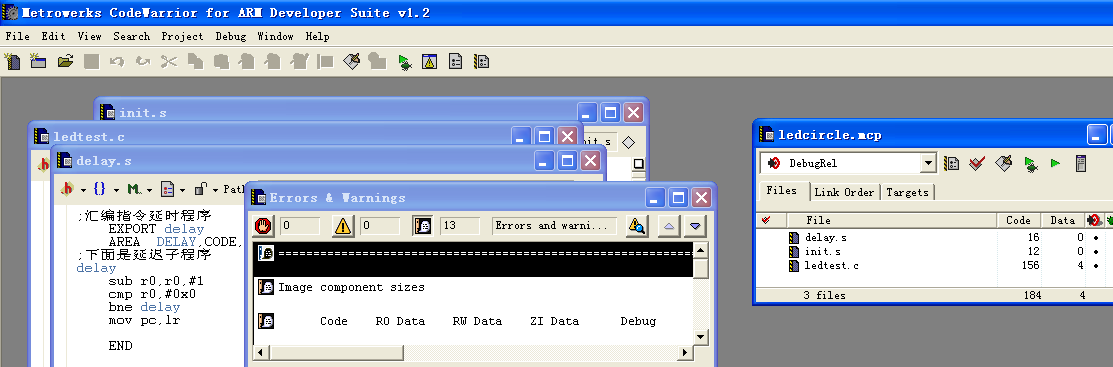Screen dimensions: 1113x367
Task: Switch to the Files tab
Action: [x=782, y=191]
